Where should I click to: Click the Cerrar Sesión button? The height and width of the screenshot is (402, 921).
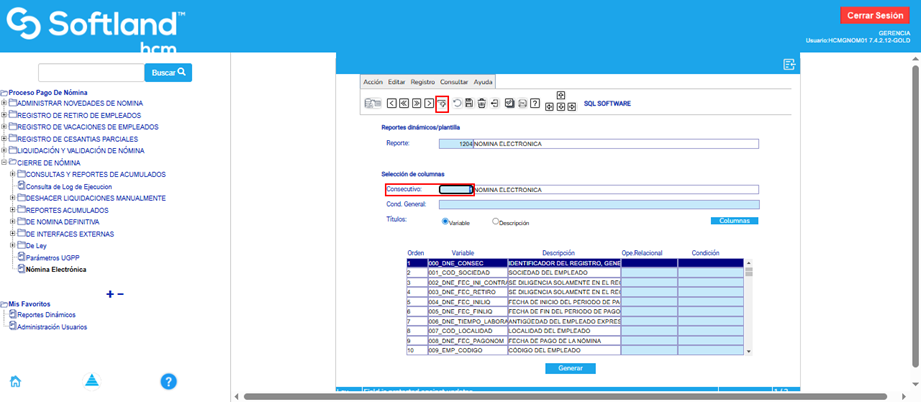click(875, 15)
